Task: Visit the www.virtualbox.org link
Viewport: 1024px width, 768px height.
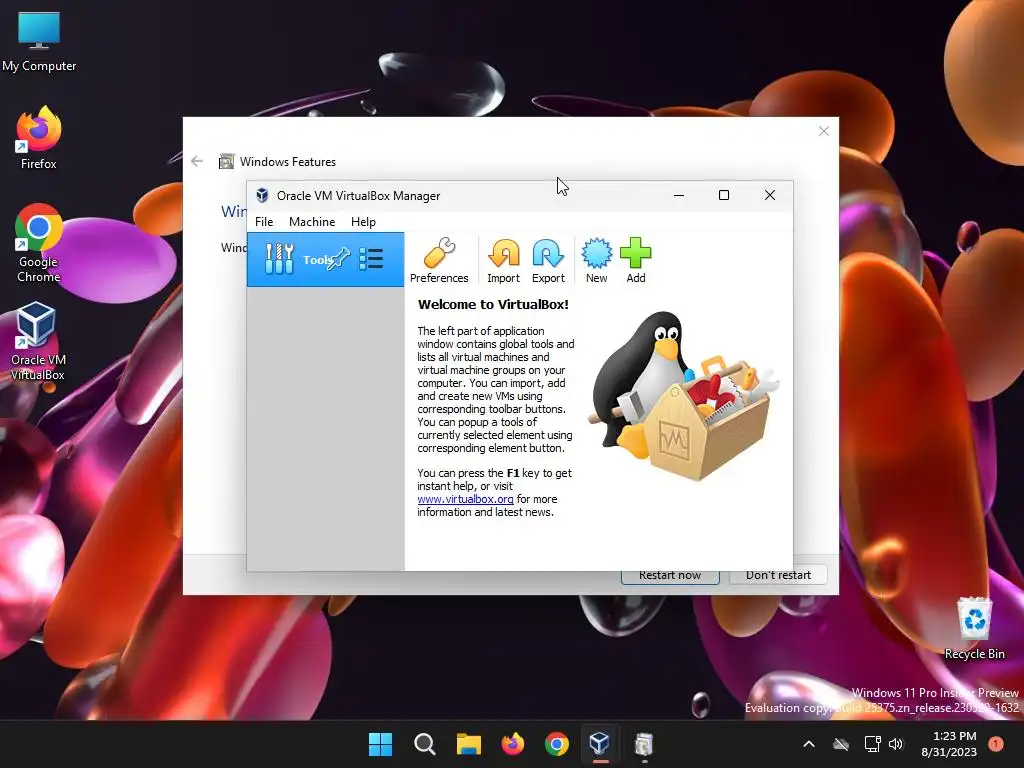Action: tap(465, 499)
